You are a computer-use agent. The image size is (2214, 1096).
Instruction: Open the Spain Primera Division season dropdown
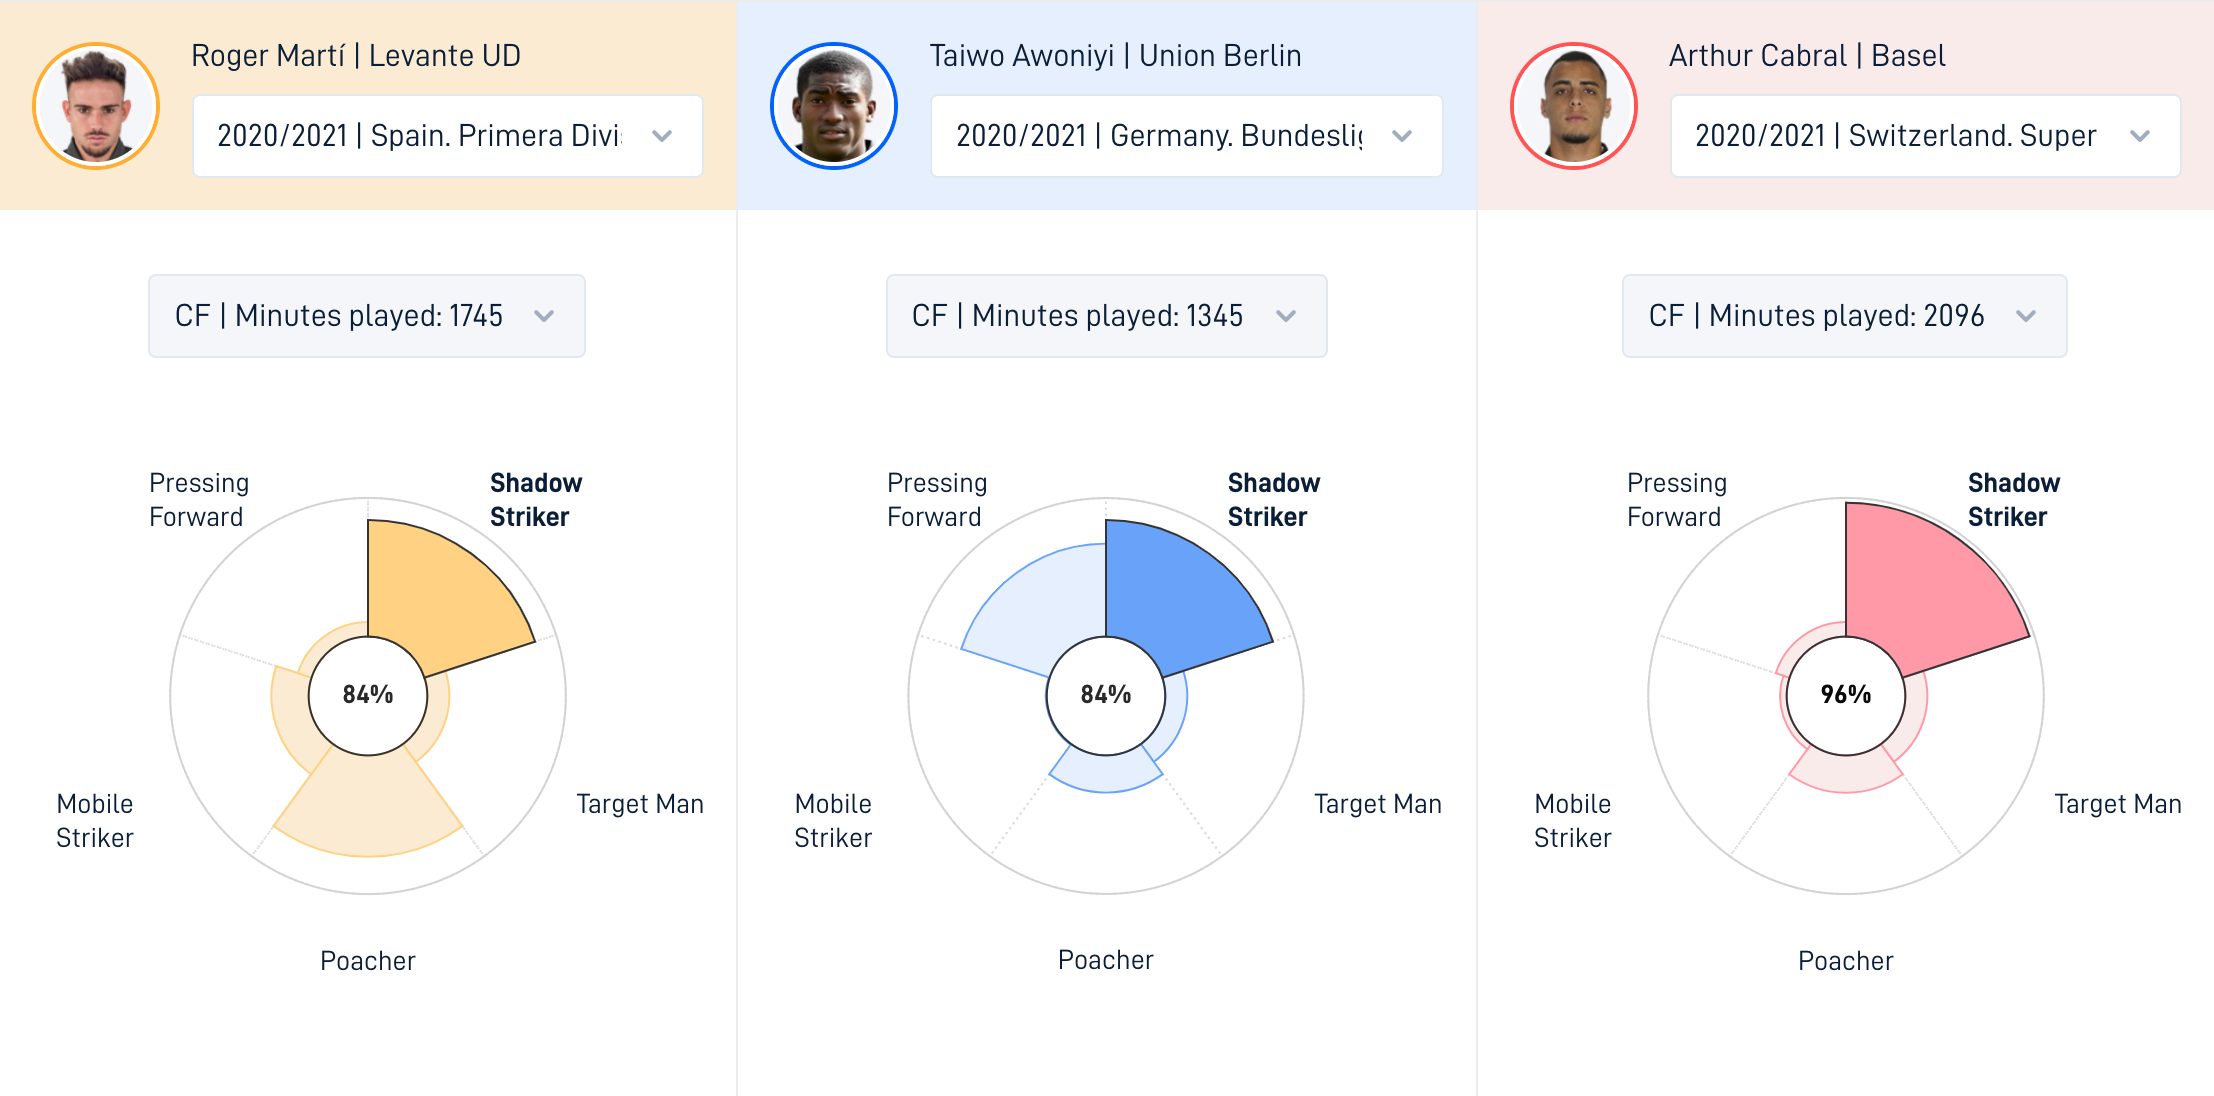pyautogui.click(x=448, y=136)
